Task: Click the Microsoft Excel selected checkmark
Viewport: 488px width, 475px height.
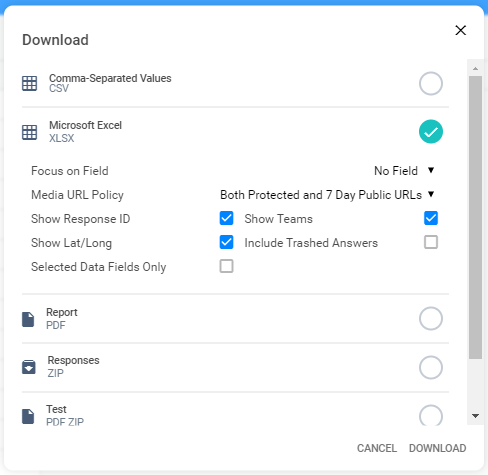Action: [x=431, y=132]
